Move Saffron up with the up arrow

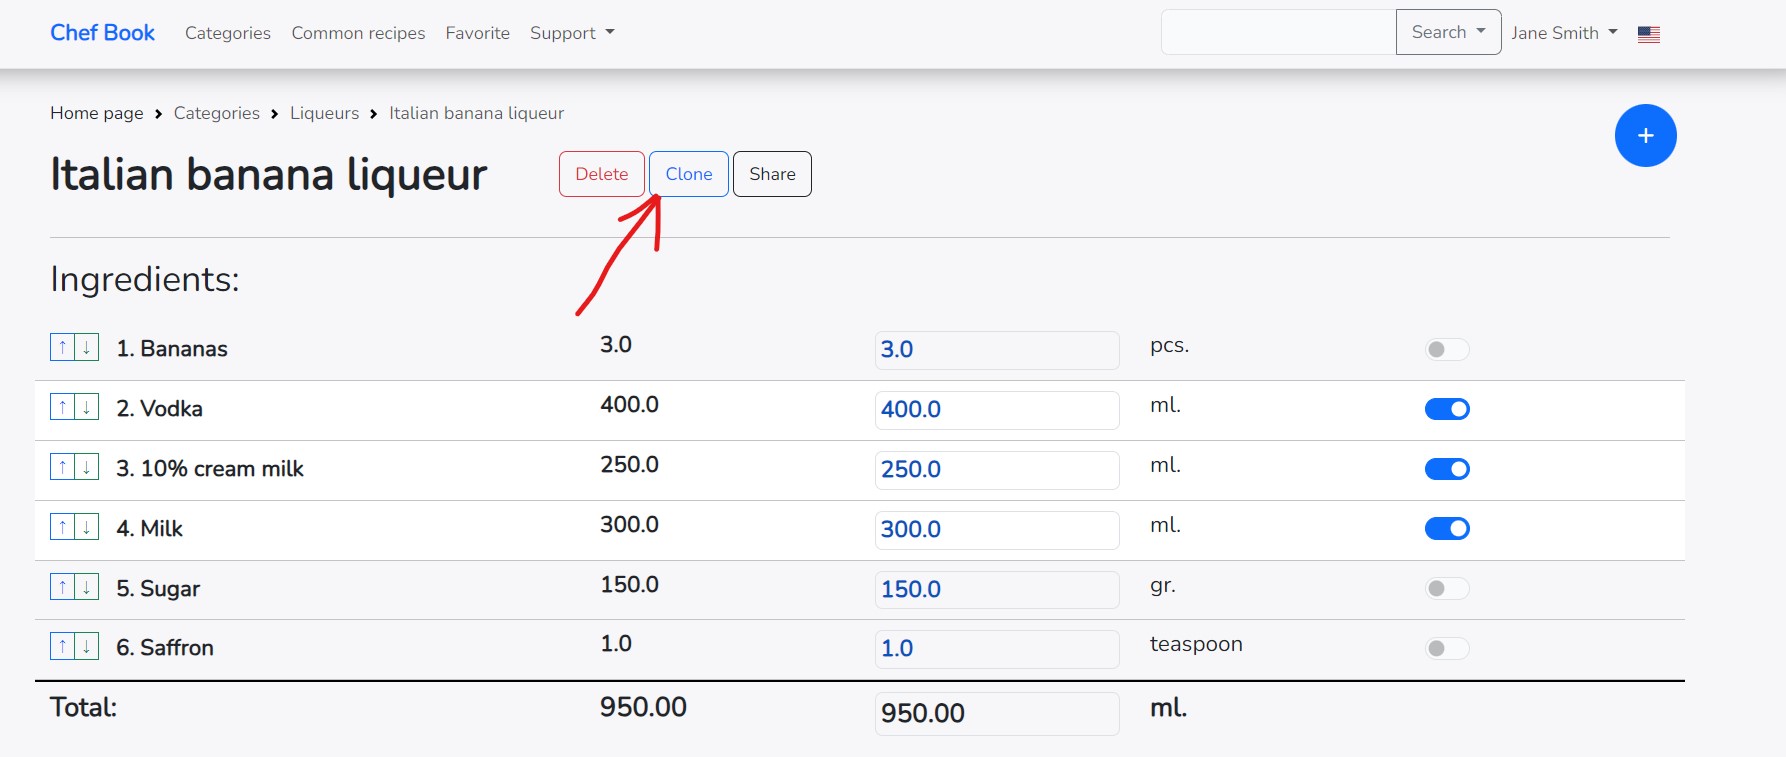[62, 647]
